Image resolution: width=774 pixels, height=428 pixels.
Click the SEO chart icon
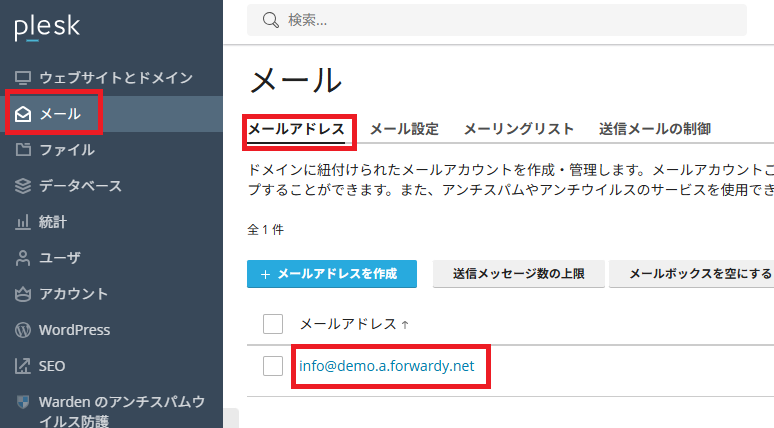click(23, 366)
